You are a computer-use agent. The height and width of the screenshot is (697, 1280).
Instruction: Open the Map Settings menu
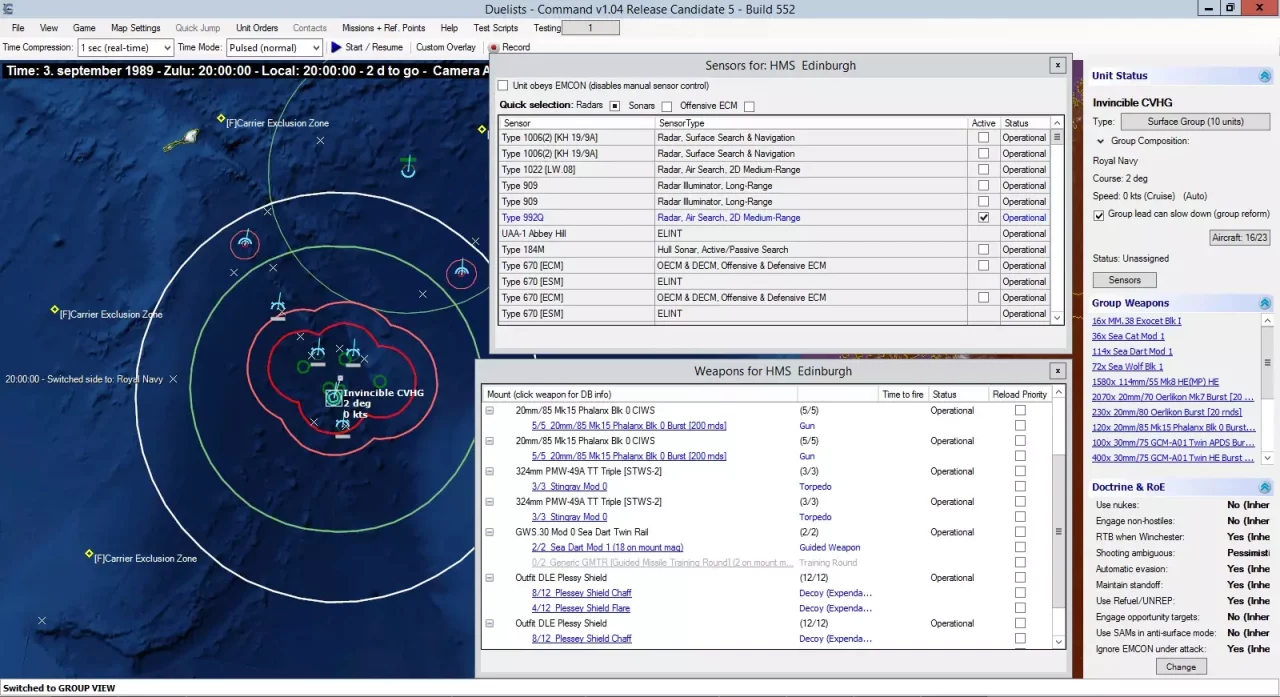point(134,27)
